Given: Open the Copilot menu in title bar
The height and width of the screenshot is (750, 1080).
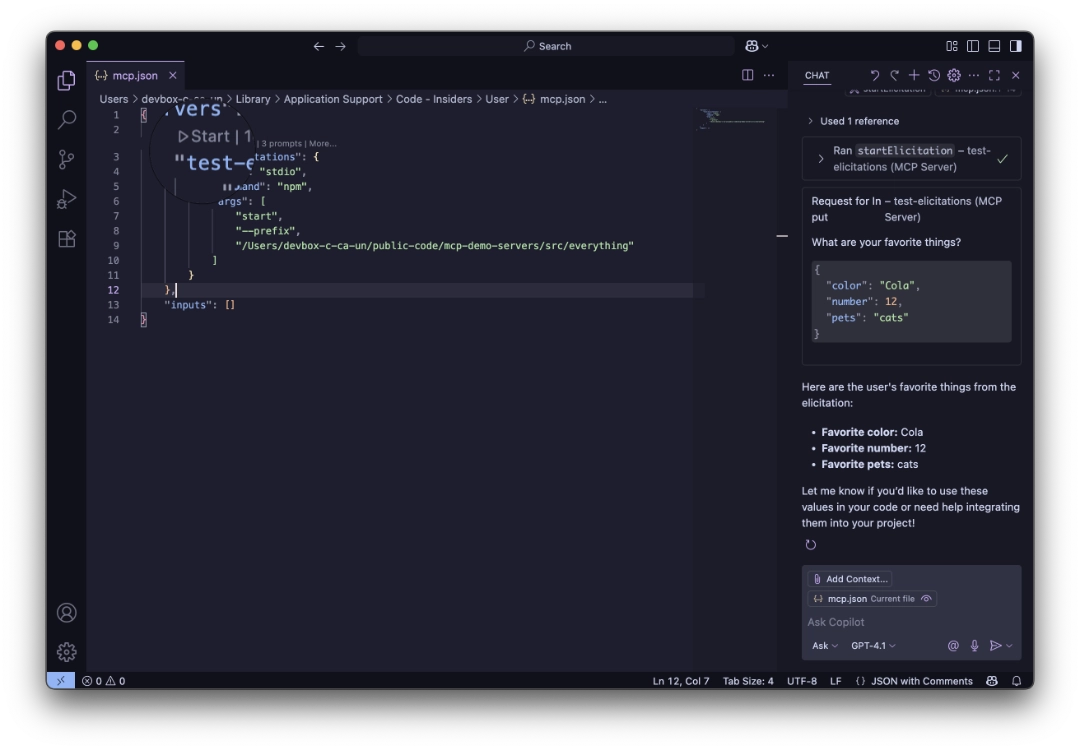Looking at the screenshot, I should 756,46.
